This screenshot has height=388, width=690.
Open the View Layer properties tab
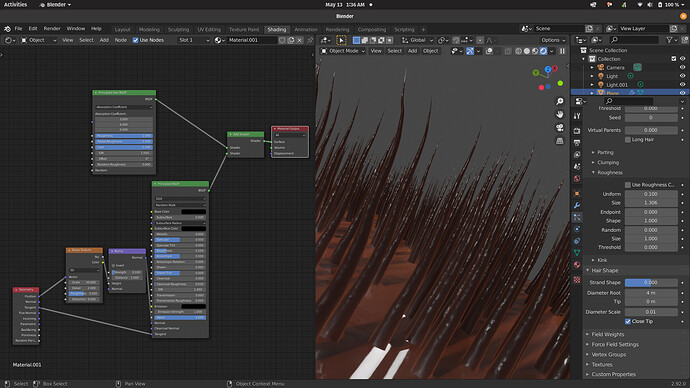coord(577,154)
